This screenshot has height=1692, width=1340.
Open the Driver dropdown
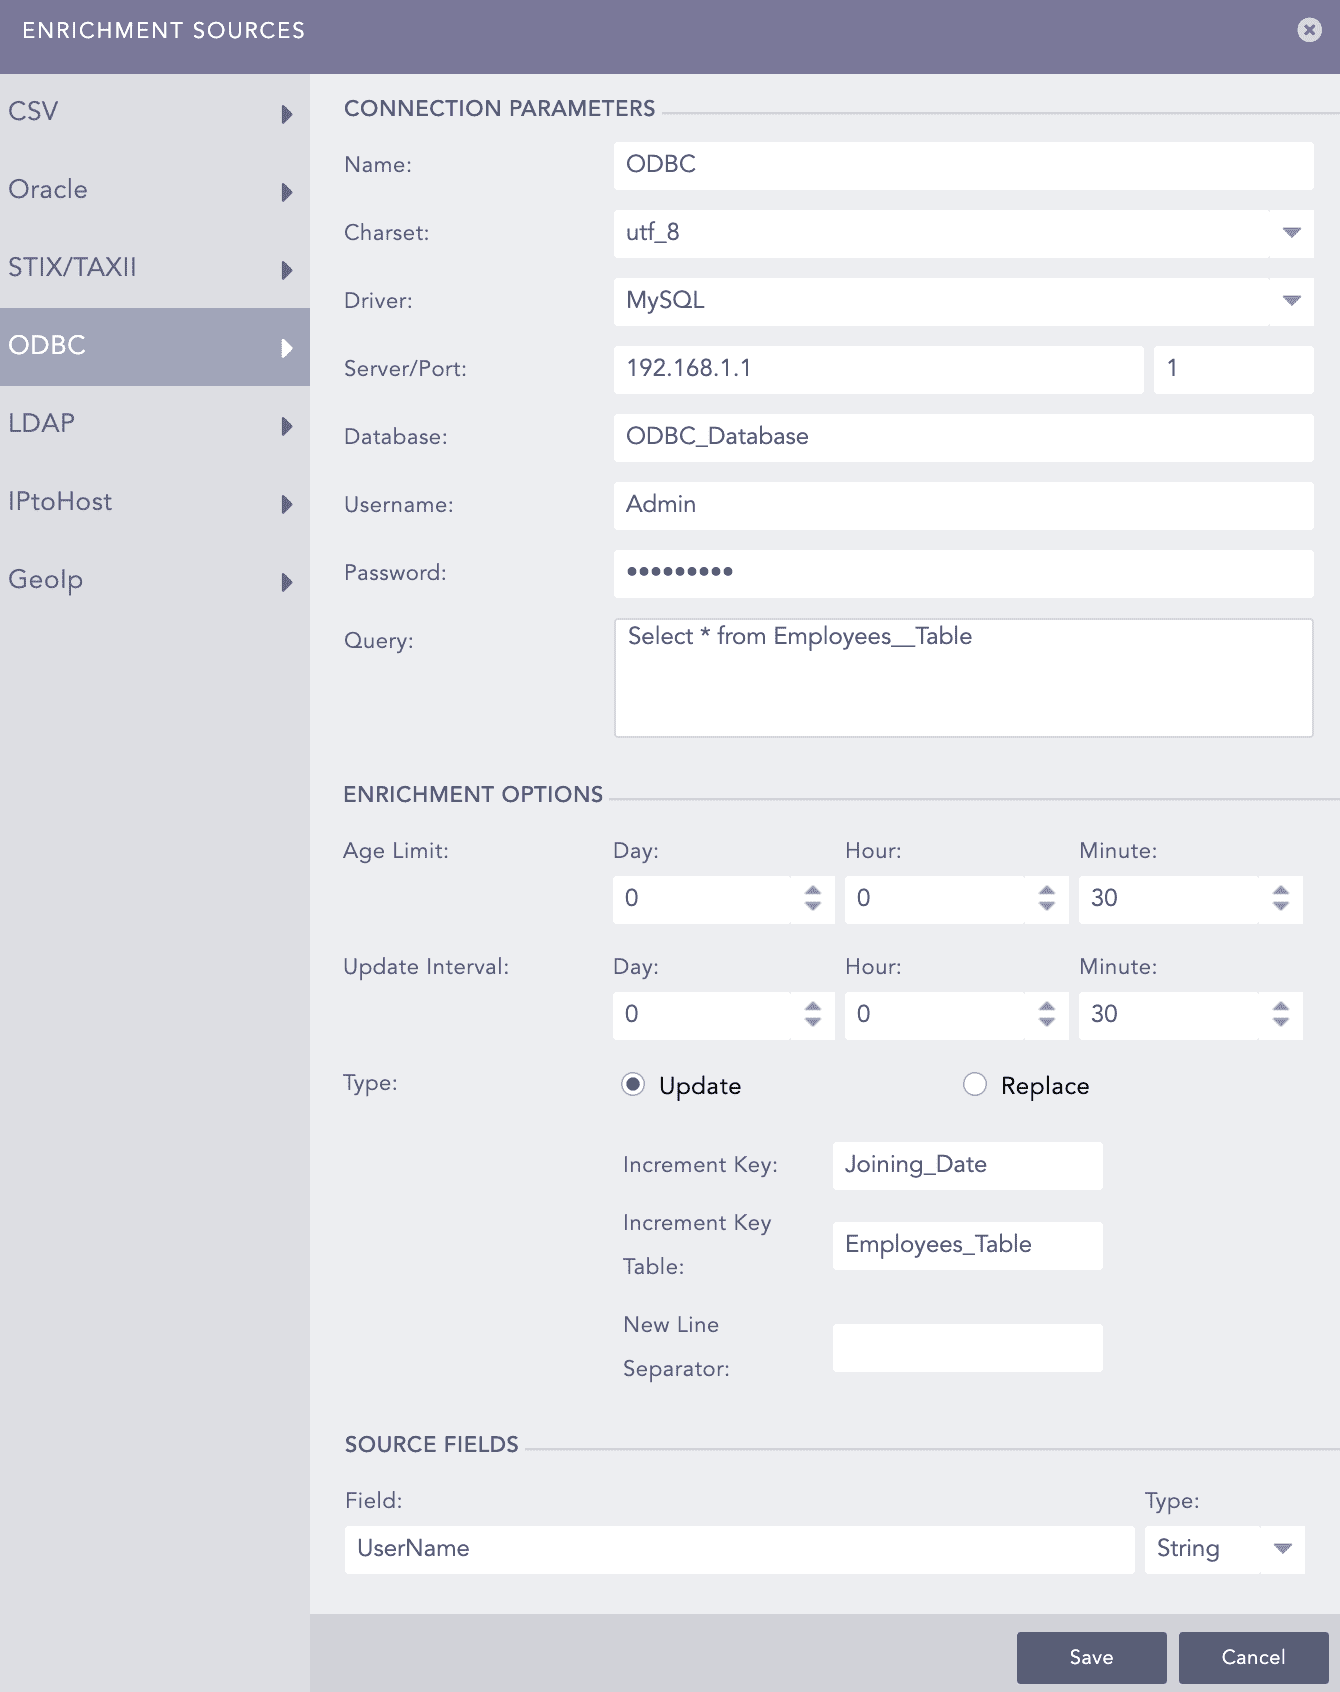pyautogui.click(x=1291, y=301)
